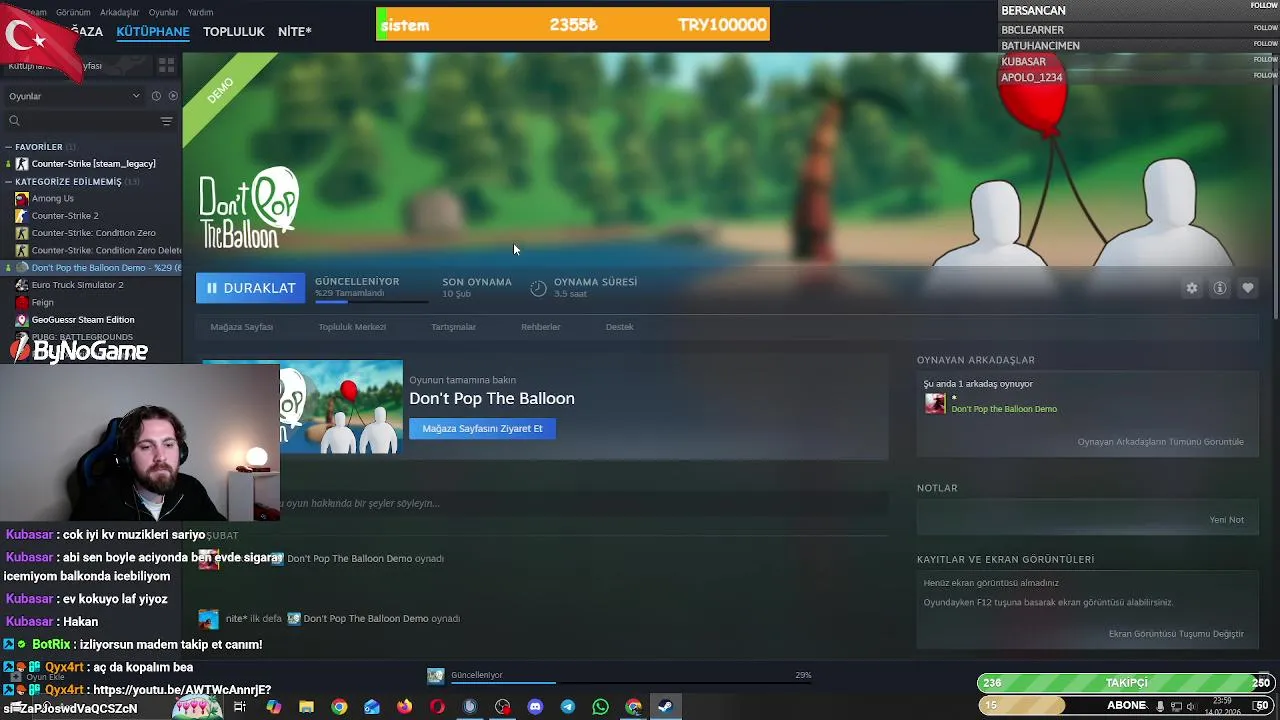Click the recent activity clock filter icon
This screenshot has width=1280, height=720.
tap(156, 96)
